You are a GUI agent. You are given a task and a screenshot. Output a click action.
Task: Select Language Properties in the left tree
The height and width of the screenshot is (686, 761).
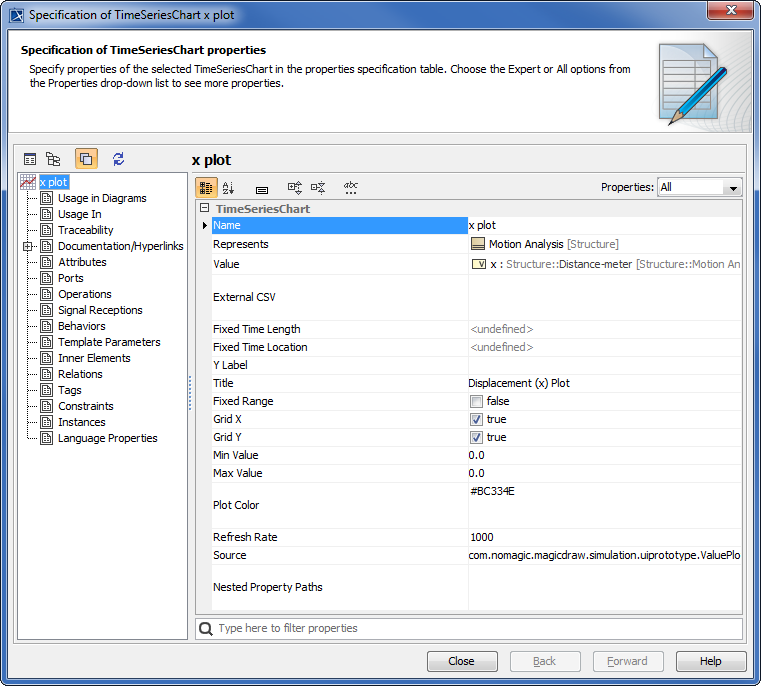pos(107,438)
